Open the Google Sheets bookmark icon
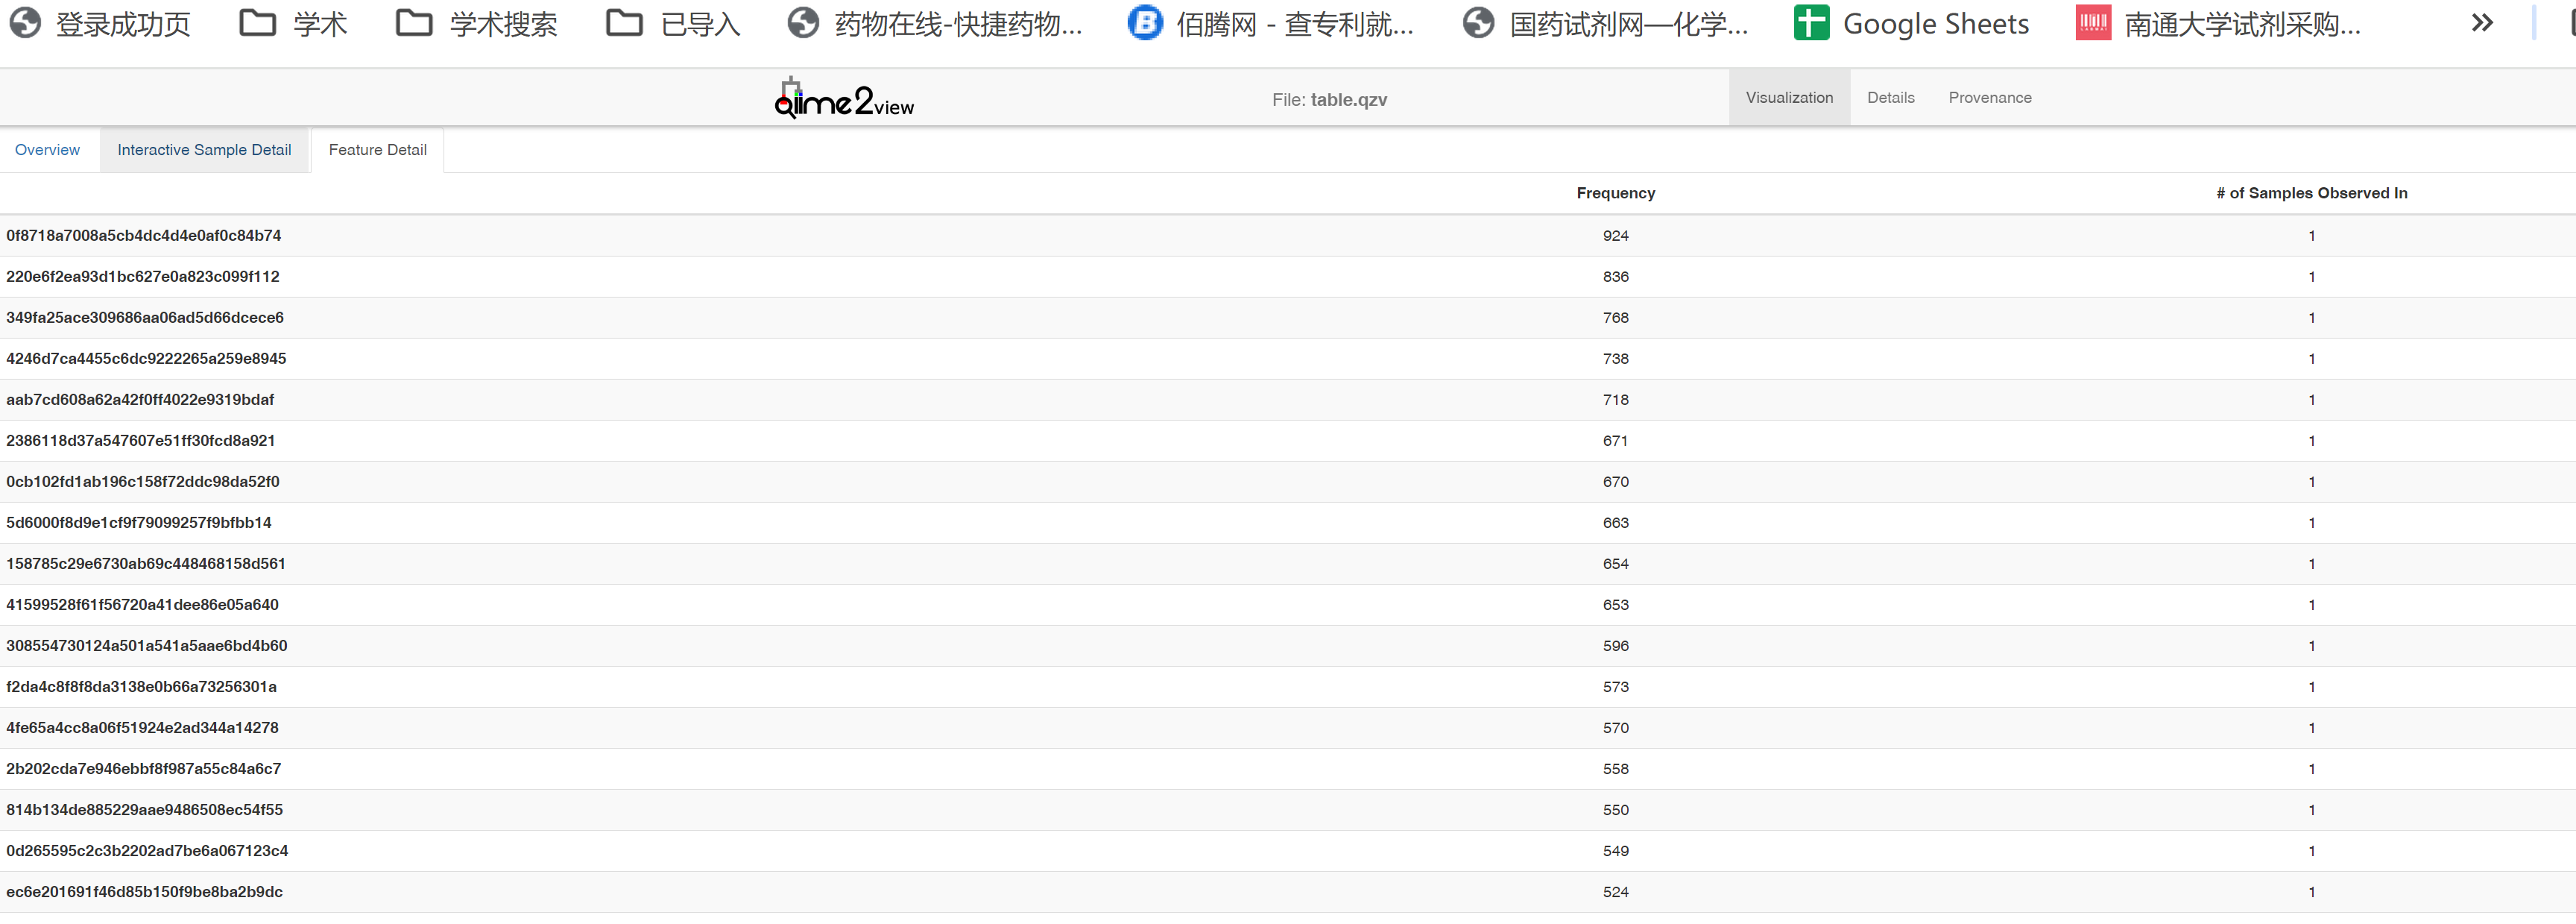2576x924 pixels. 1810,23
